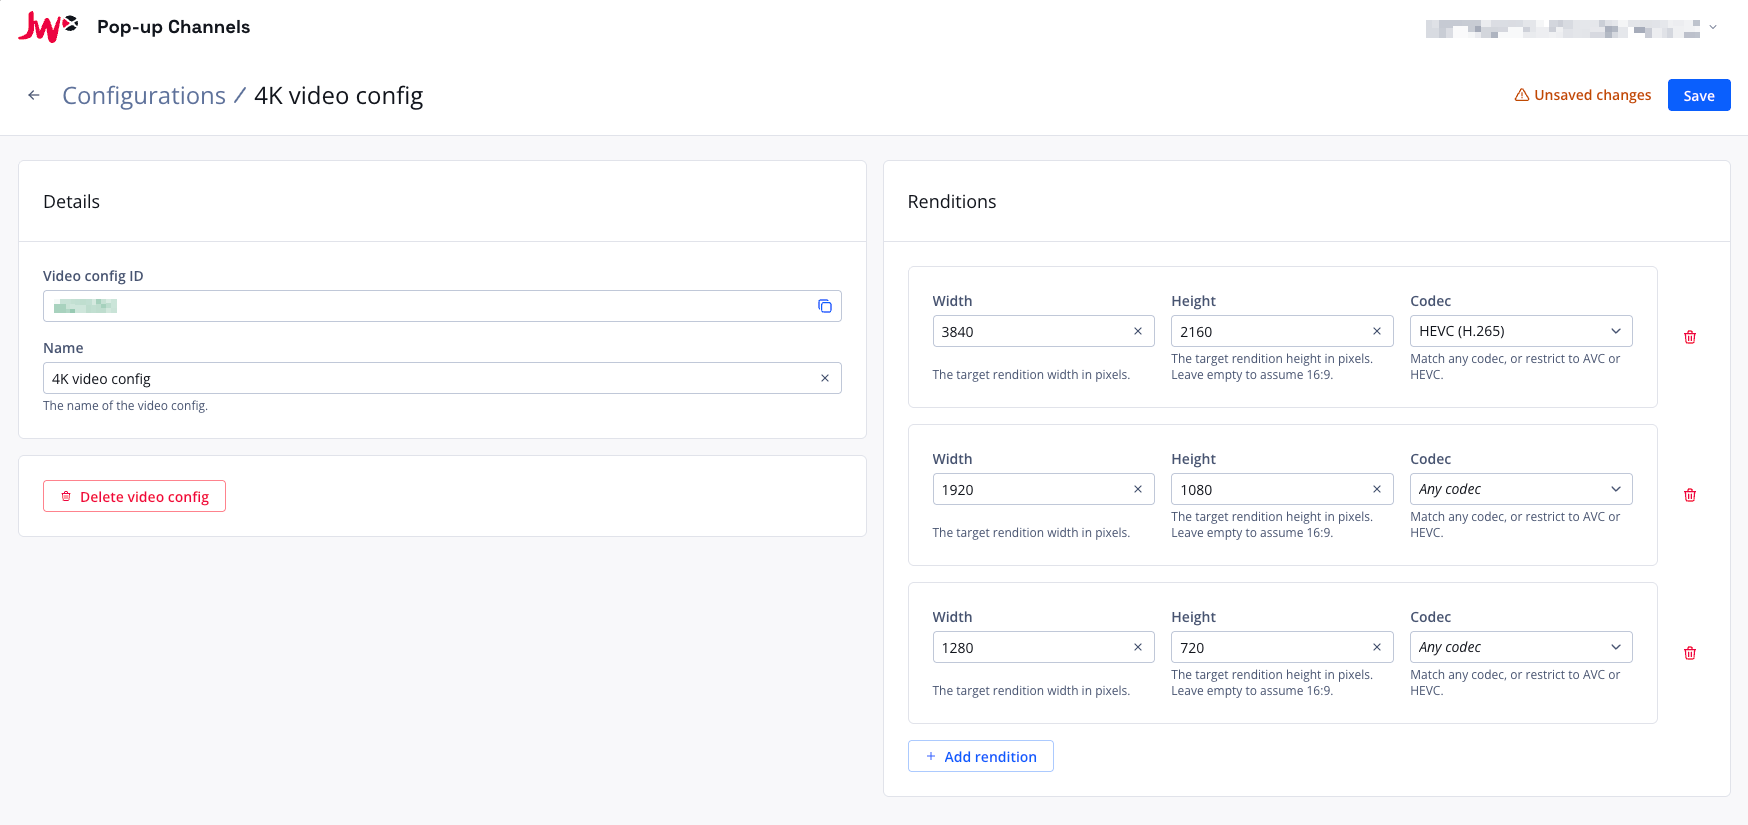This screenshot has width=1748, height=825.
Task: Open the Configurations breadcrumb link
Action: point(144,95)
